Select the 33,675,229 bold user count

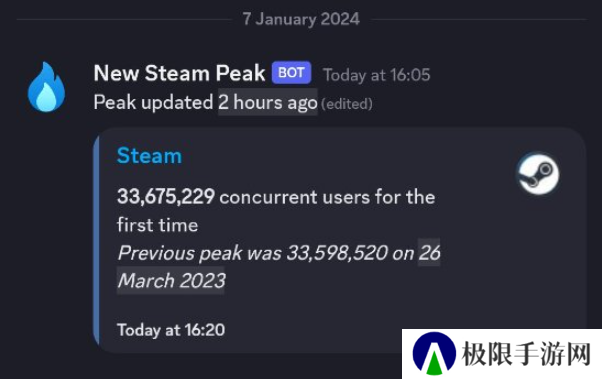pos(166,197)
